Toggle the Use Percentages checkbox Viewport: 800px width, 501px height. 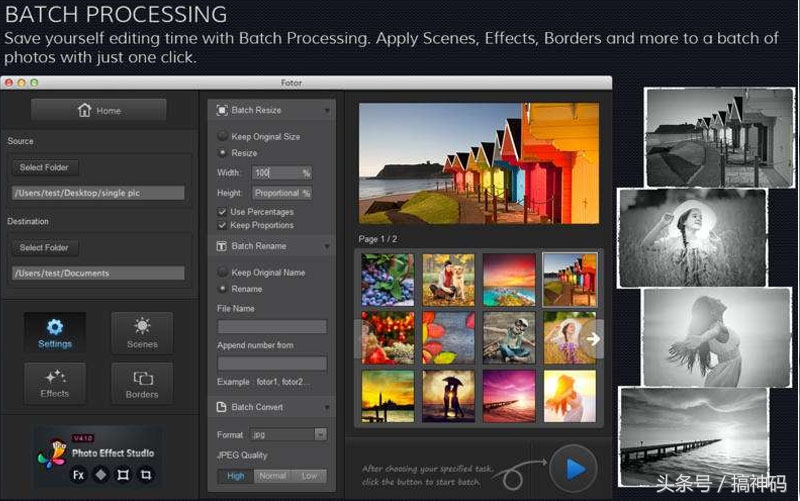[x=222, y=212]
